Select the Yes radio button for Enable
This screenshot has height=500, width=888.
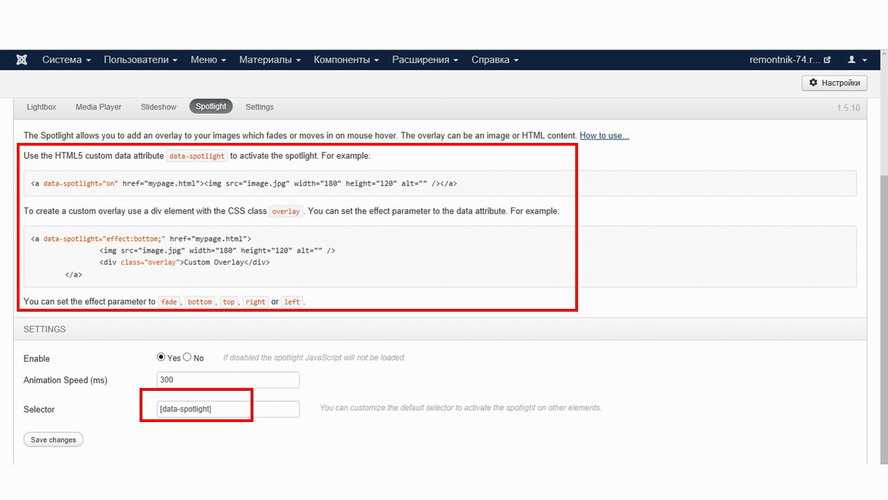tap(162, 357)
